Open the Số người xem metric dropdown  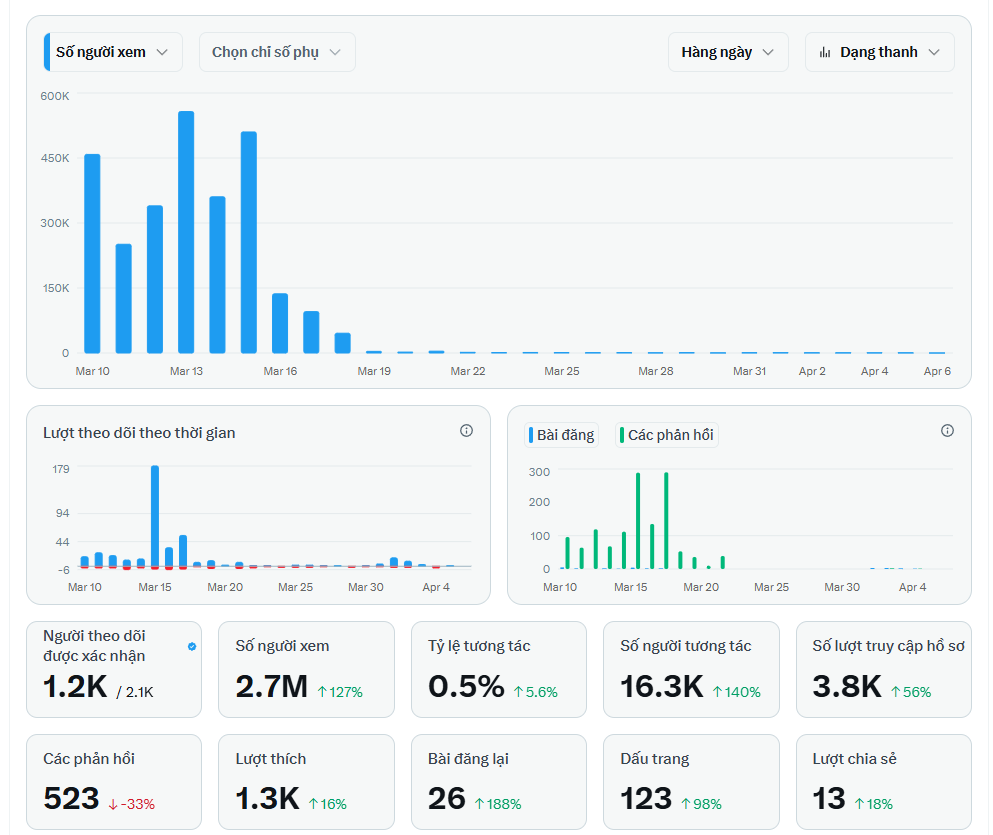pyautogui.click(x=113, y=52)
